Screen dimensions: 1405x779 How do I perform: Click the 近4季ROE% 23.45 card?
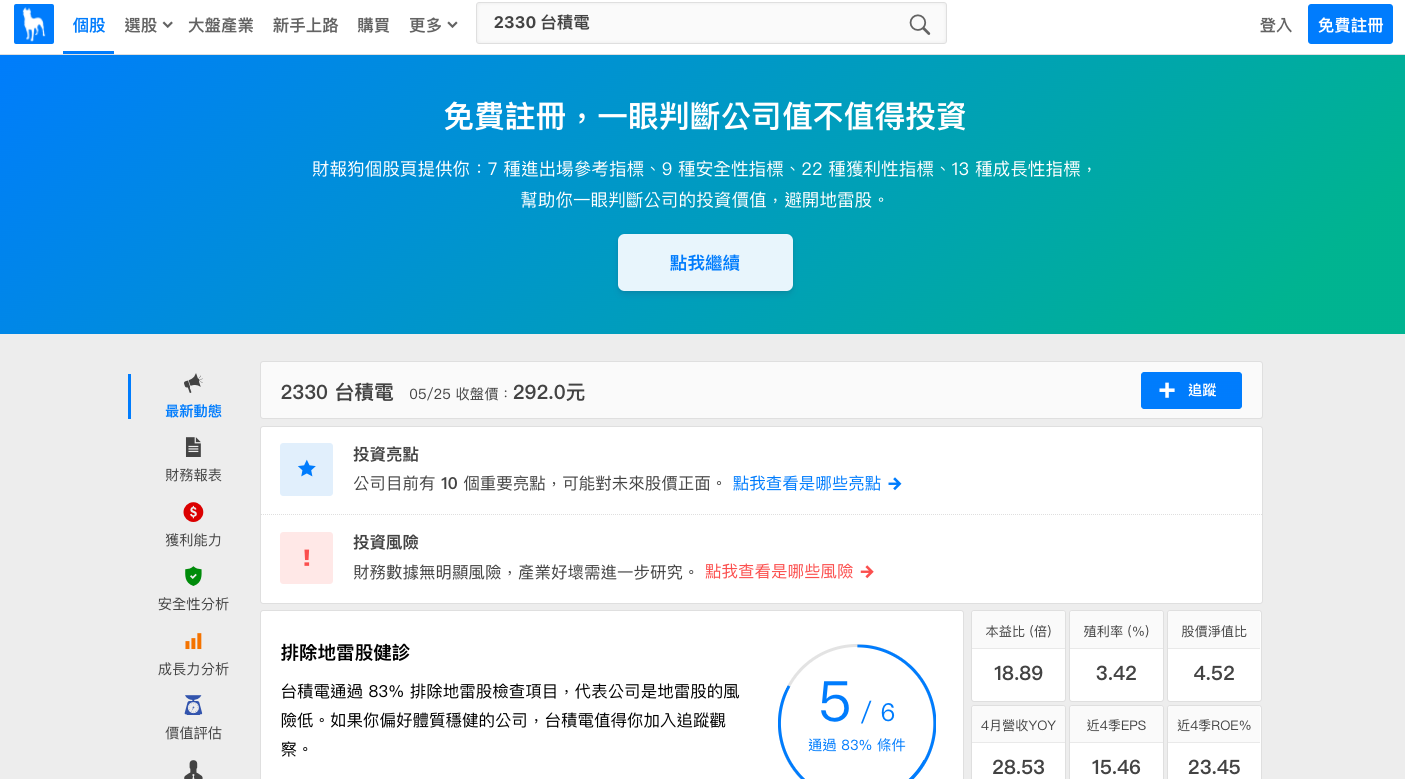coord(1214,742)
